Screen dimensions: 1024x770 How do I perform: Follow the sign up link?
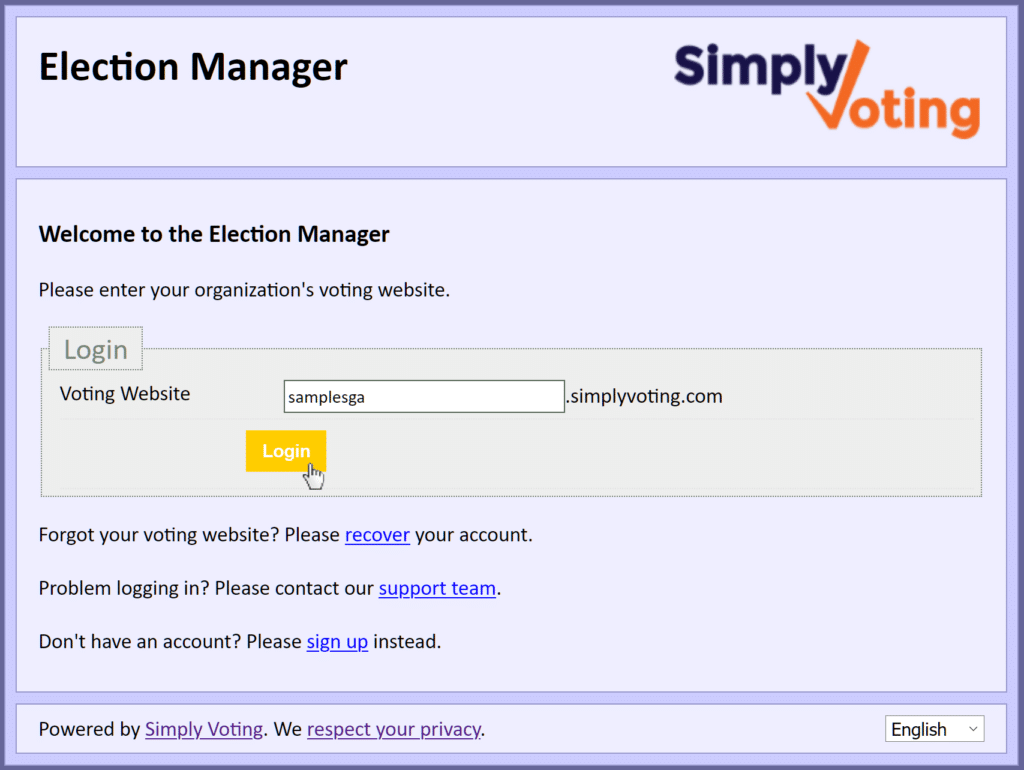[x=337, y=642]
